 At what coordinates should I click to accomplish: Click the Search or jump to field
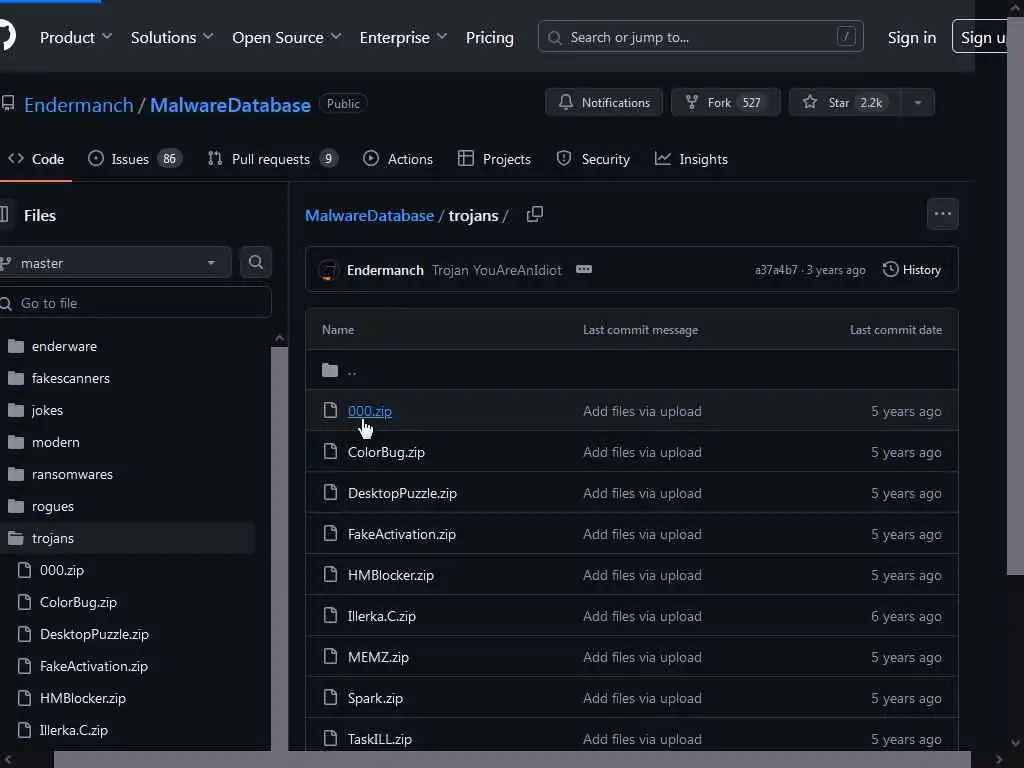(x=700, y=37)
